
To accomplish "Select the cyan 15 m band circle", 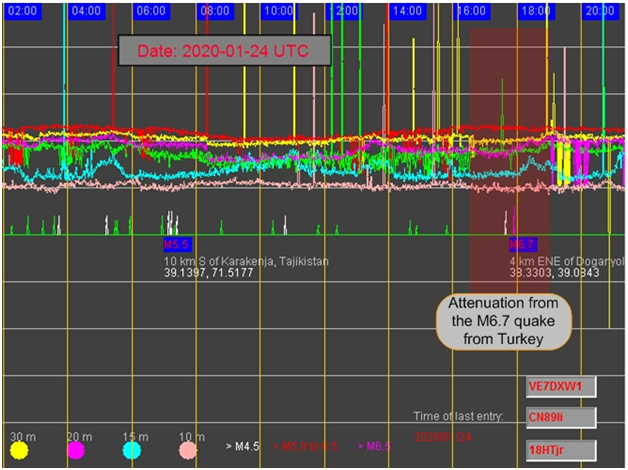I will [x=133, y=450].
